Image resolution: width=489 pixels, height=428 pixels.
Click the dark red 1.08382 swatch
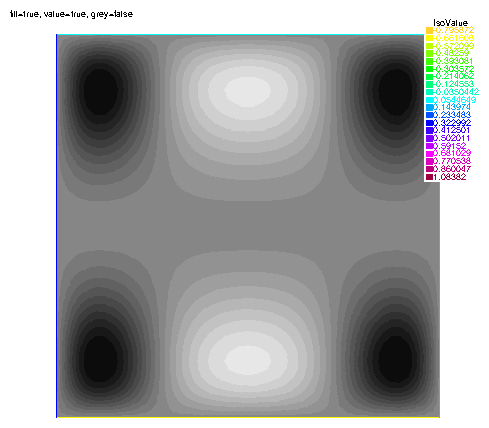pyautogui.click(x=429, y=177)
